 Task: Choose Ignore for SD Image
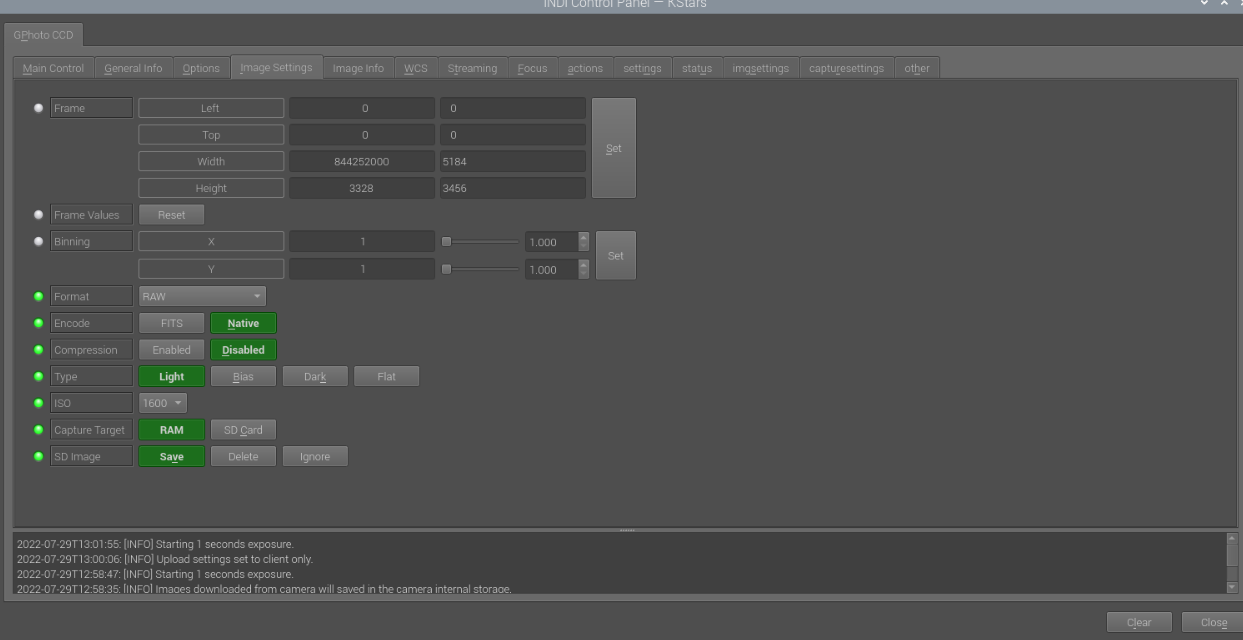(315, 457)
